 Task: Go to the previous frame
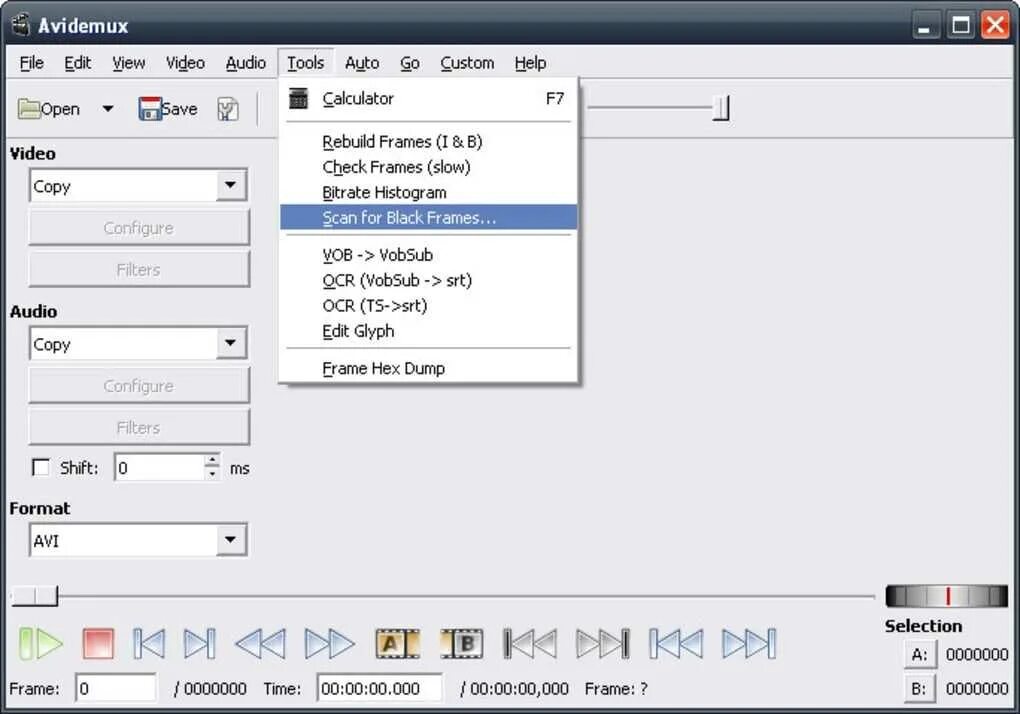(x=149, y=643)
